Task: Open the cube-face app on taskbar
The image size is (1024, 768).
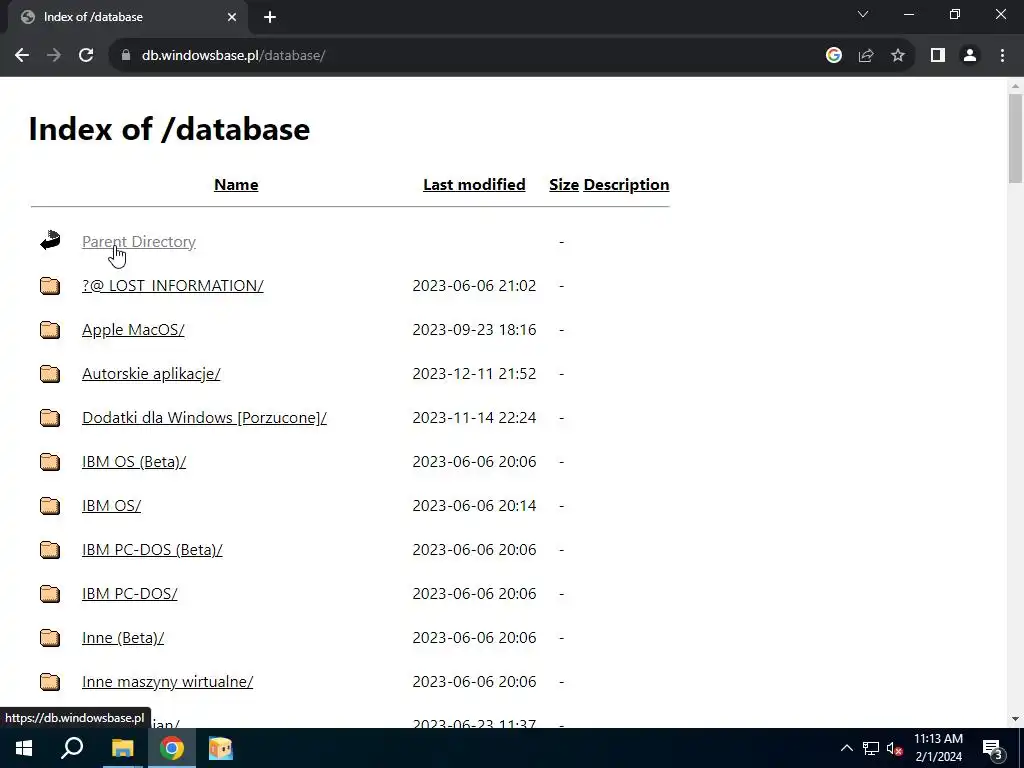Action: (x=221, y=748)
